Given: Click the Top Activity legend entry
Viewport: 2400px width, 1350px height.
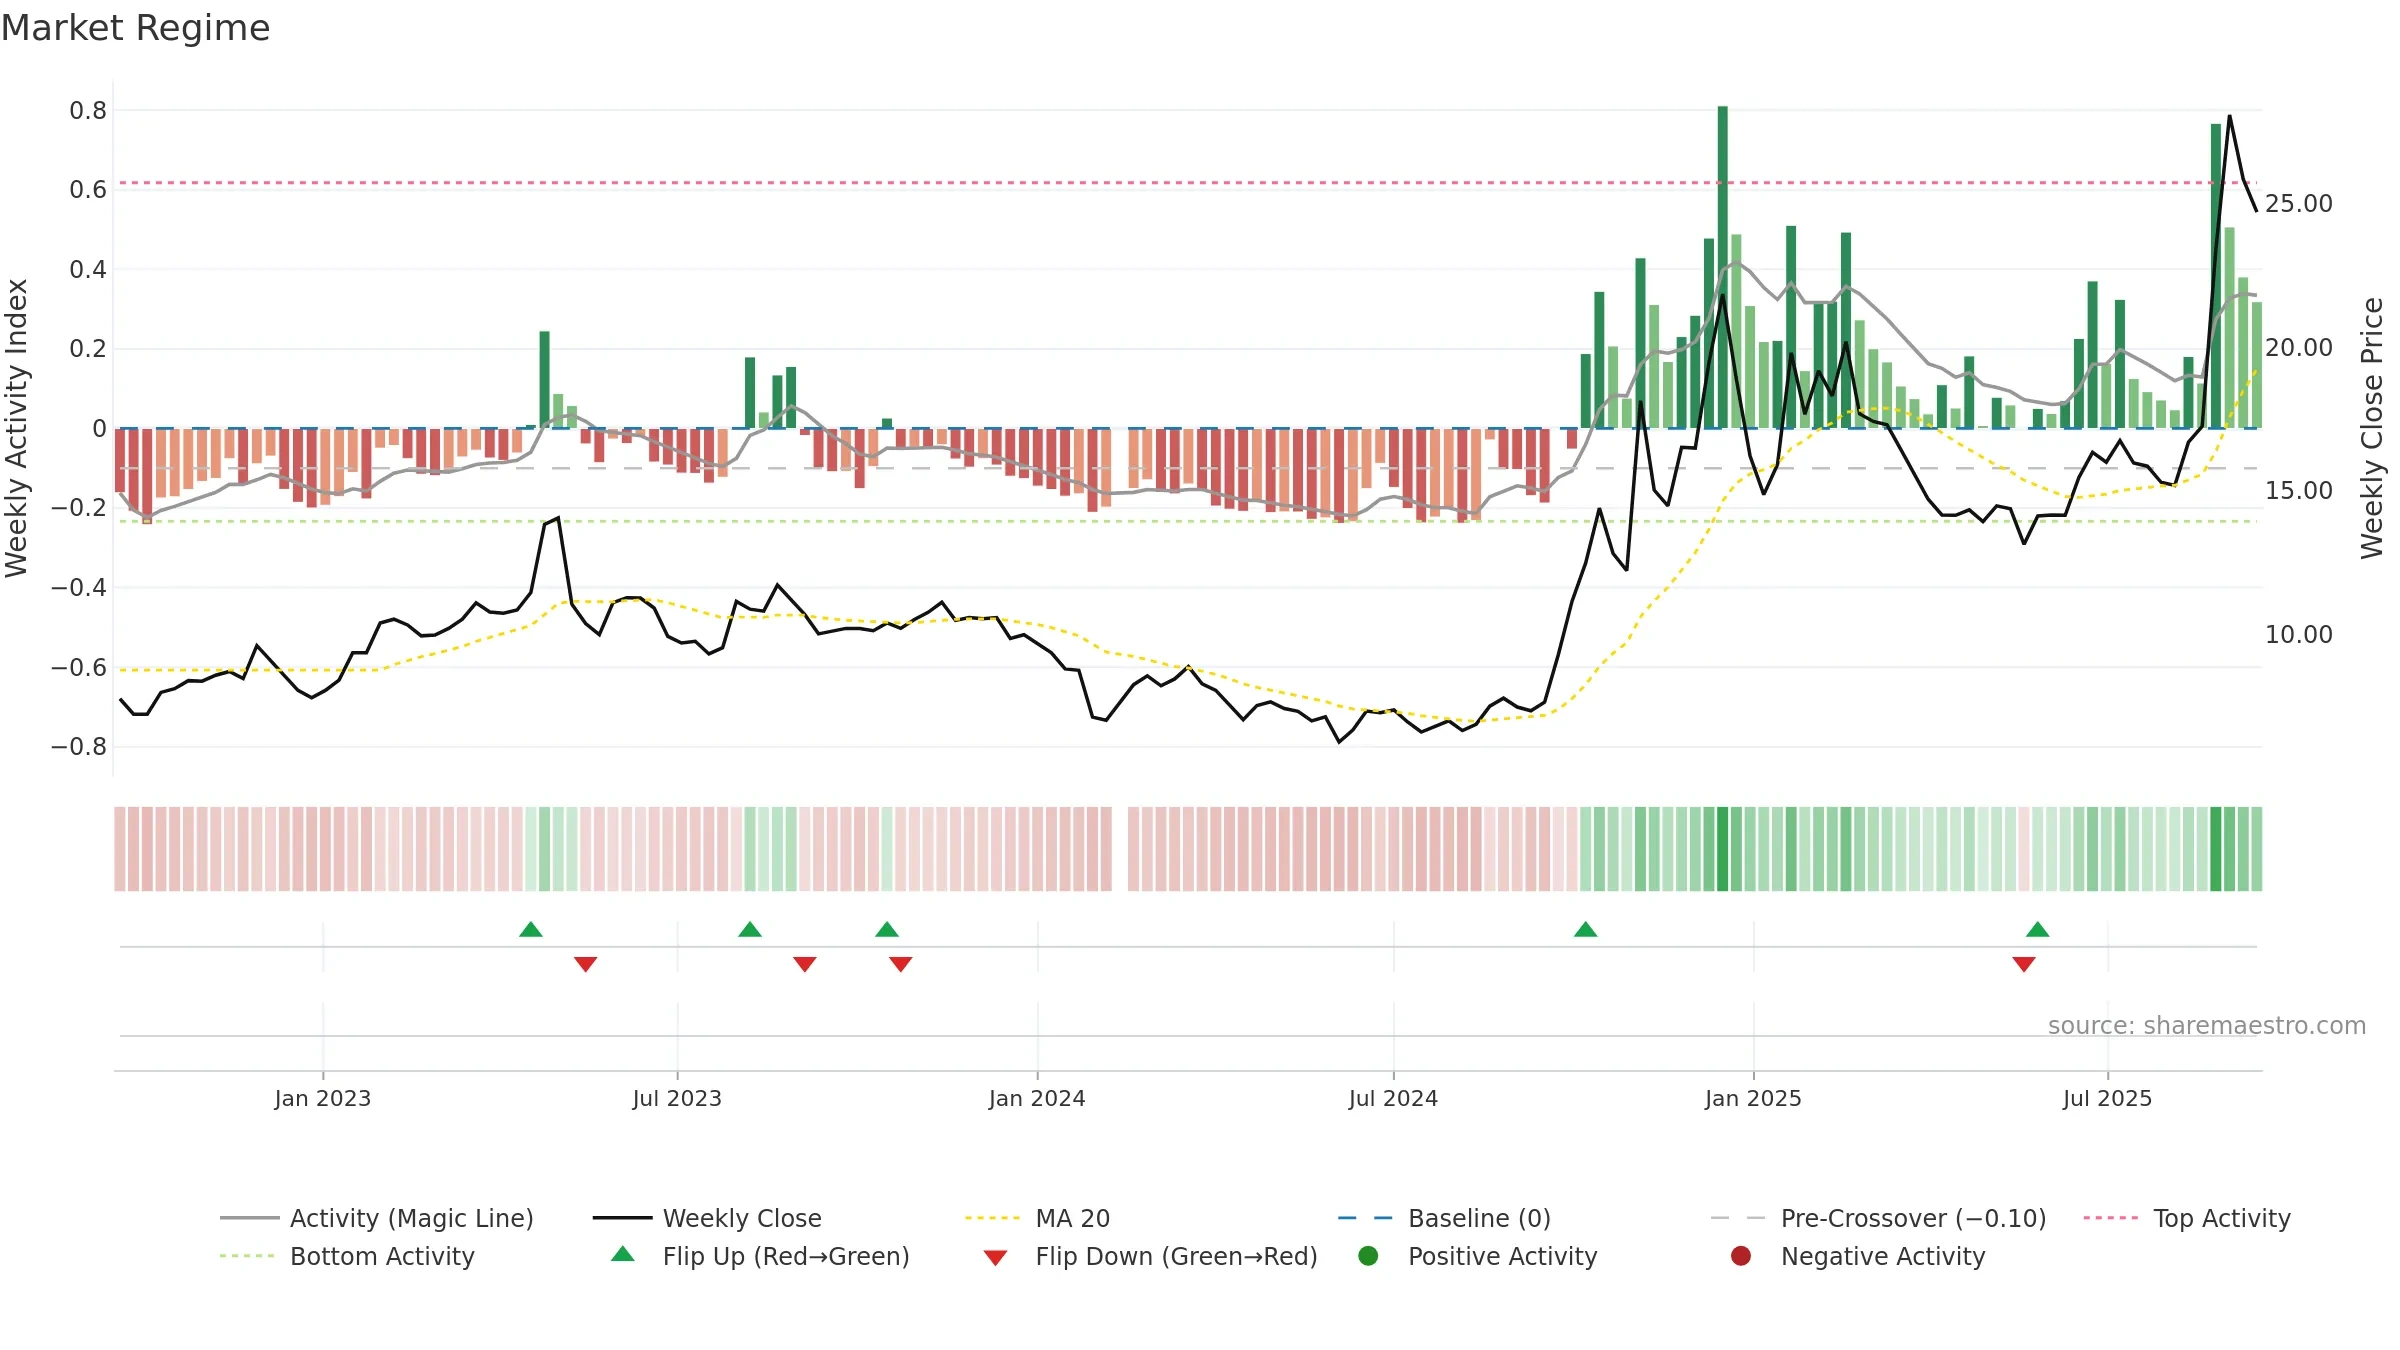Looking at the screenshot, I should tap(2187, 1218).
